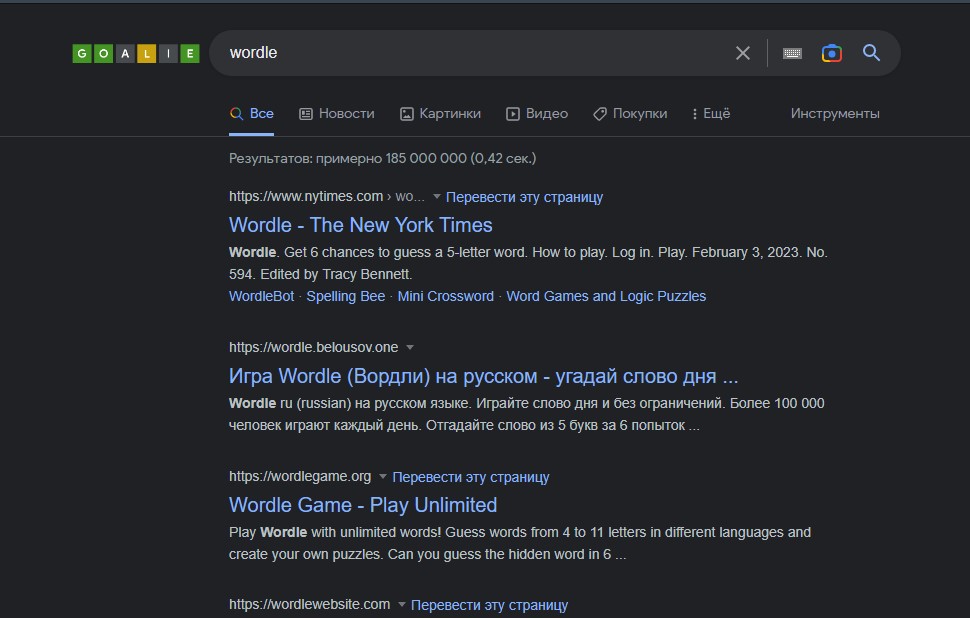
Task: Open the on-screen keyboard input tool
Action: click(792, 53)
